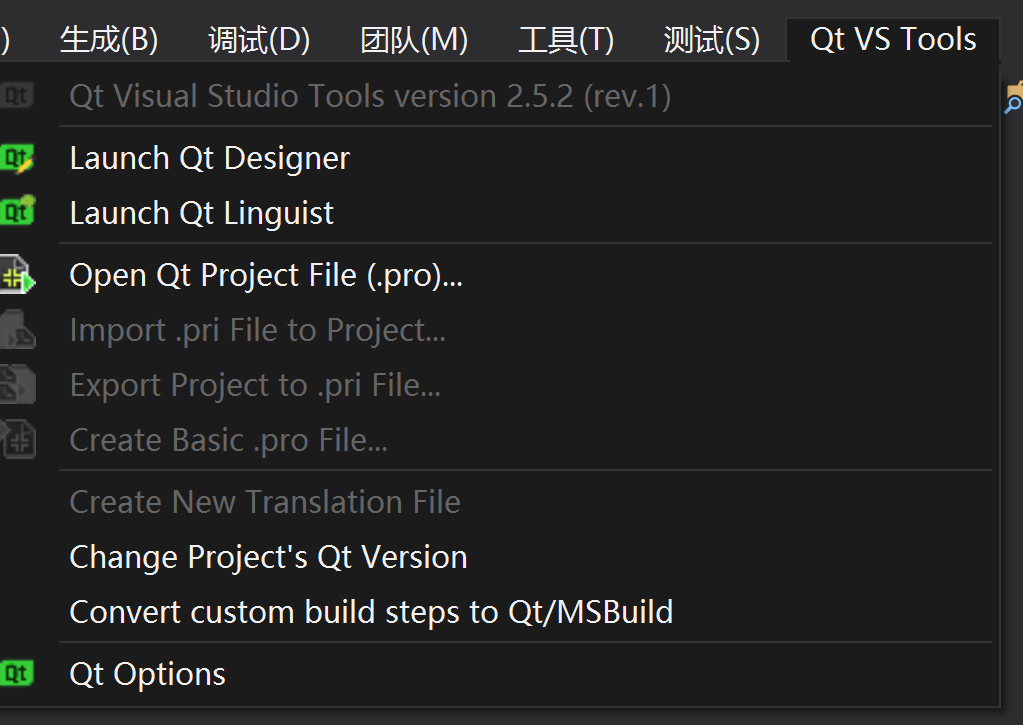Open a Qt Project File (.pro)
Image resolution: width=1023 pixels, height=725 pixels.
coord(265,275)
